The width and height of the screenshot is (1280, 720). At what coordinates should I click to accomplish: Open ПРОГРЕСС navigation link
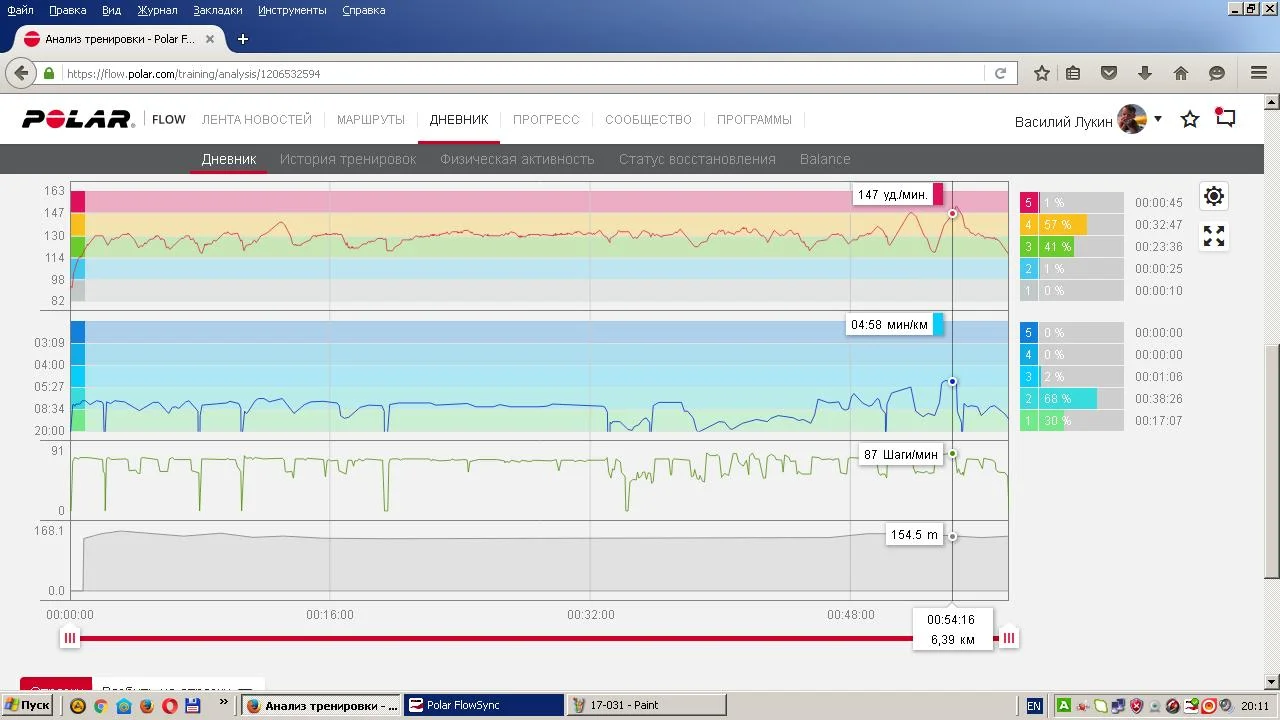(546, 120)
